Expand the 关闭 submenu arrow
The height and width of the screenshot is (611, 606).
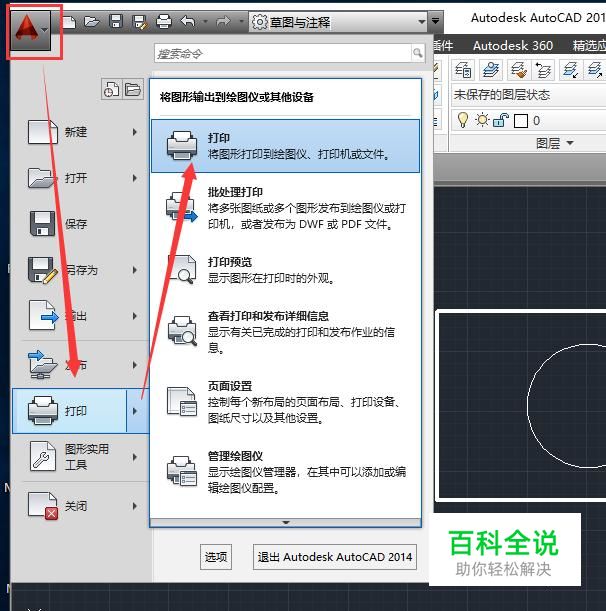click(134, 506)
